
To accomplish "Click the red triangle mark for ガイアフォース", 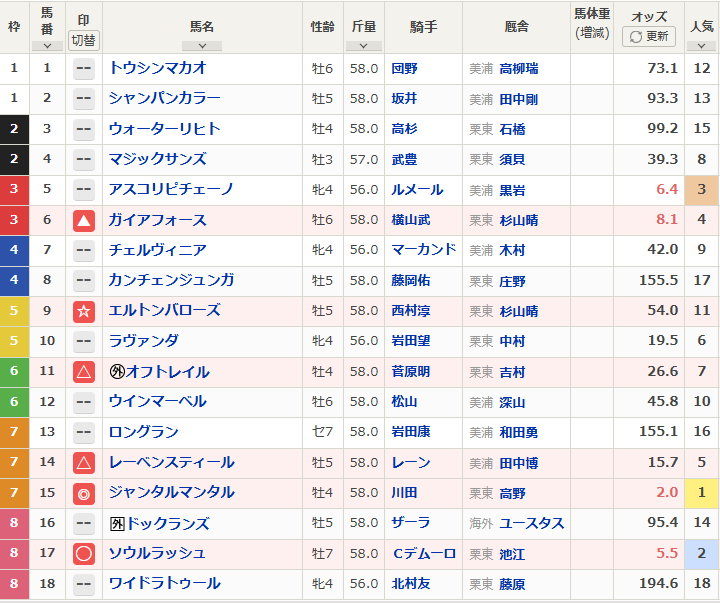I will [84, 220].
